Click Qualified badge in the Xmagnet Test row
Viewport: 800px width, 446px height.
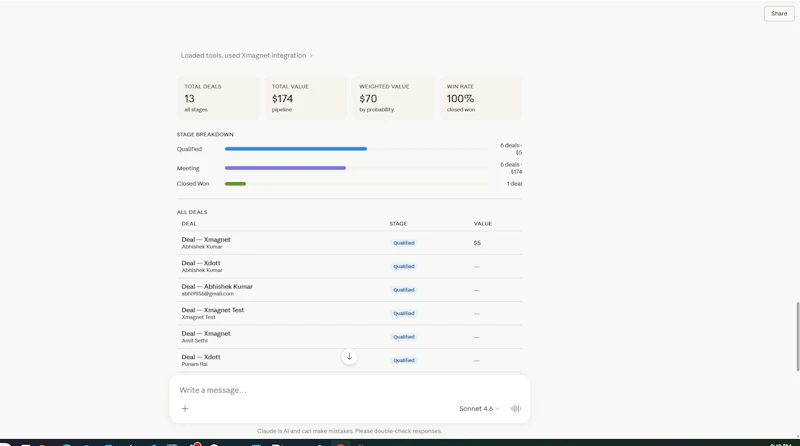[x=404, y=313]
